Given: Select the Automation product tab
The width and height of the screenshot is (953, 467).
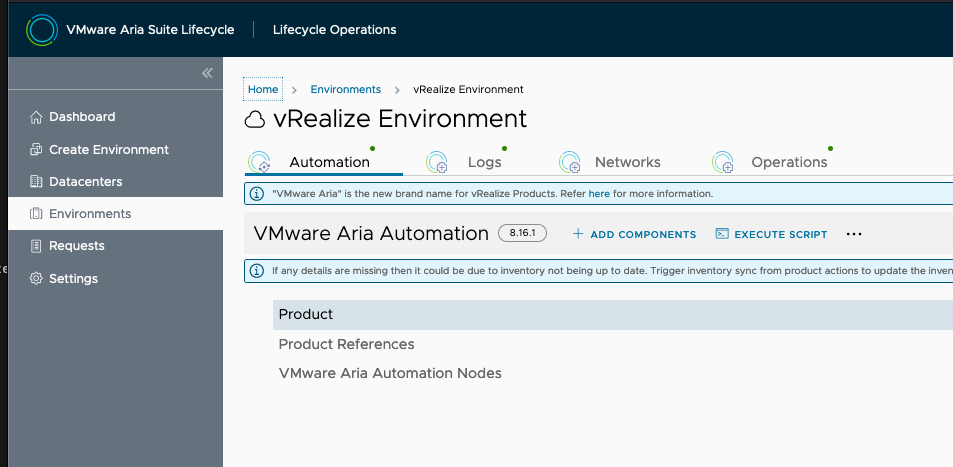Looking at the screenshot, I should 329,162.
